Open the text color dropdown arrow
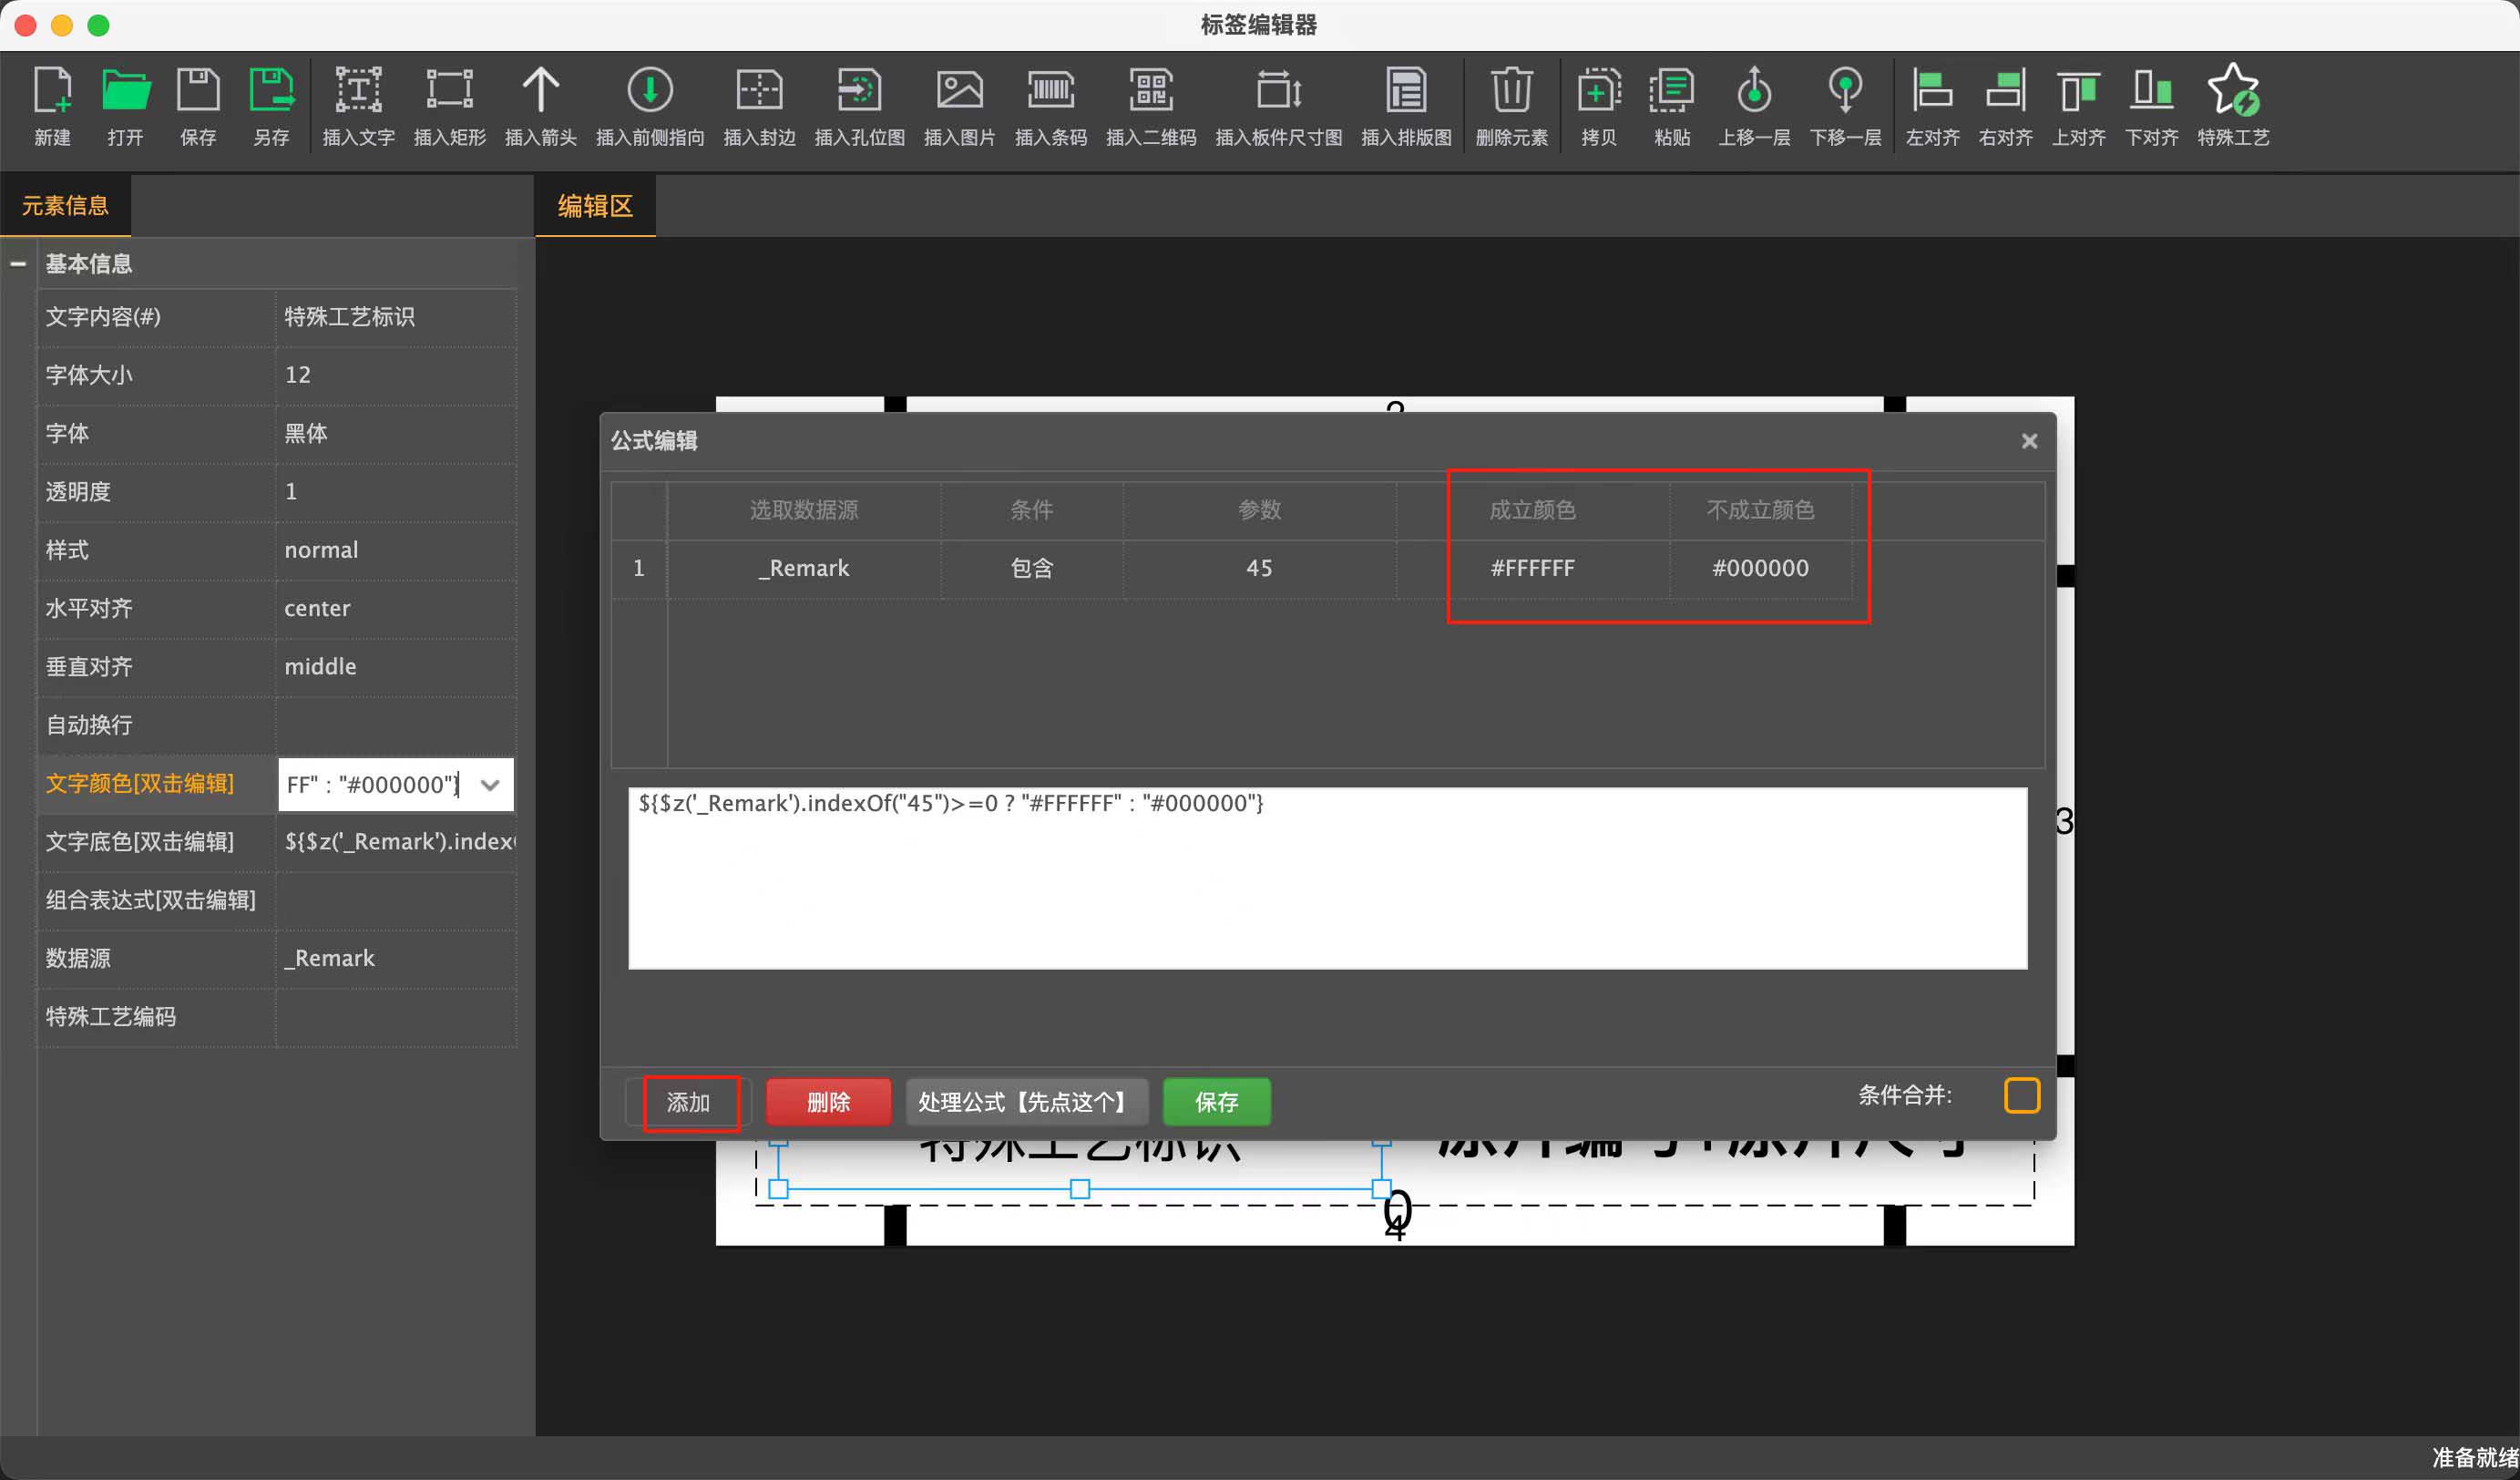 point(490,785)
